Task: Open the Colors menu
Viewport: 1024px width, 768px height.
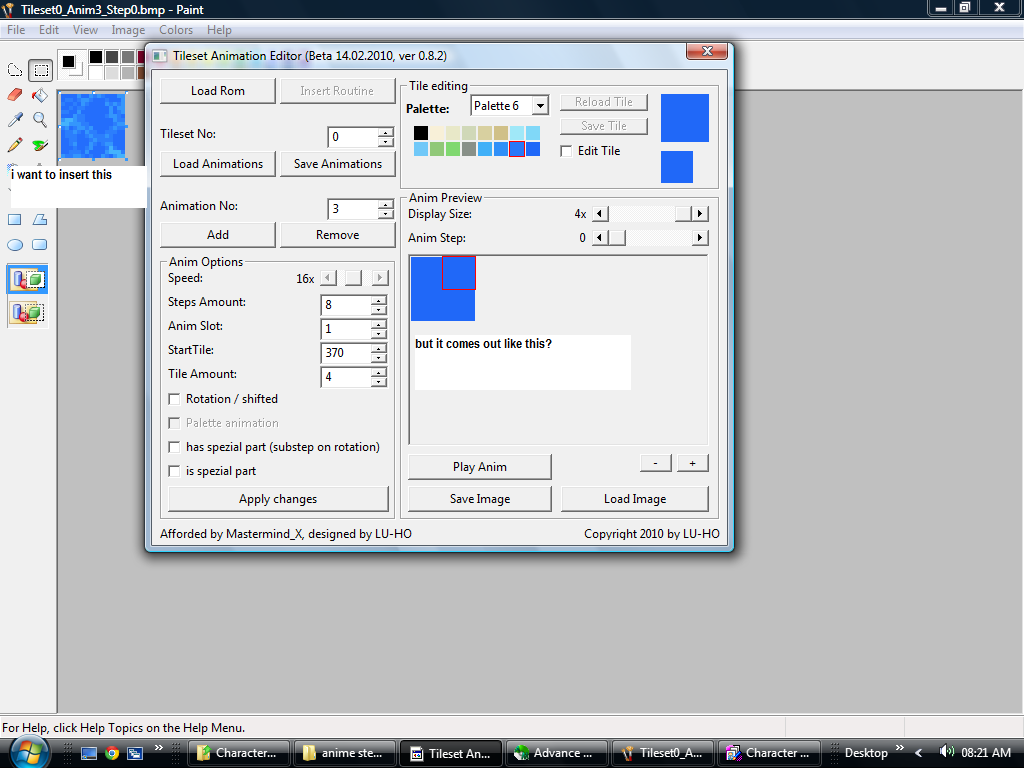Action: pyautogui.click(x=176, y=30)
